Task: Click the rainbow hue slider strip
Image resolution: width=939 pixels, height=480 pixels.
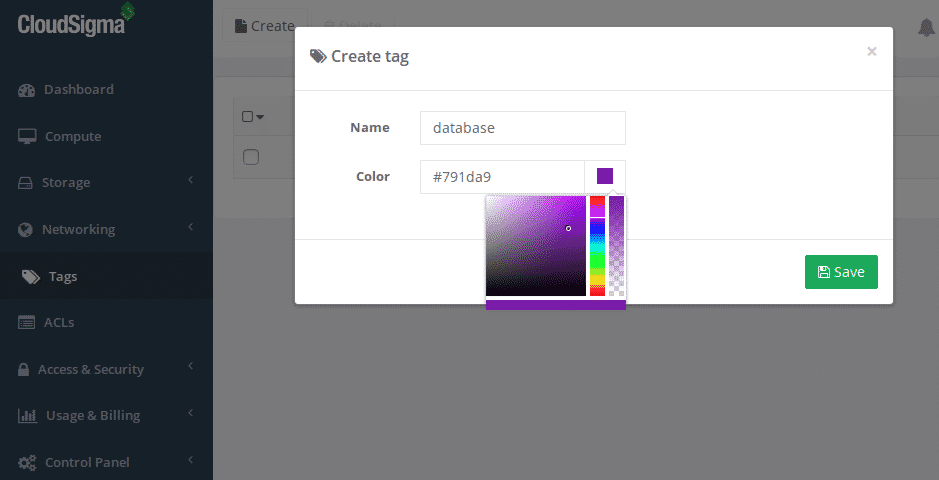Action: point(597,246)
